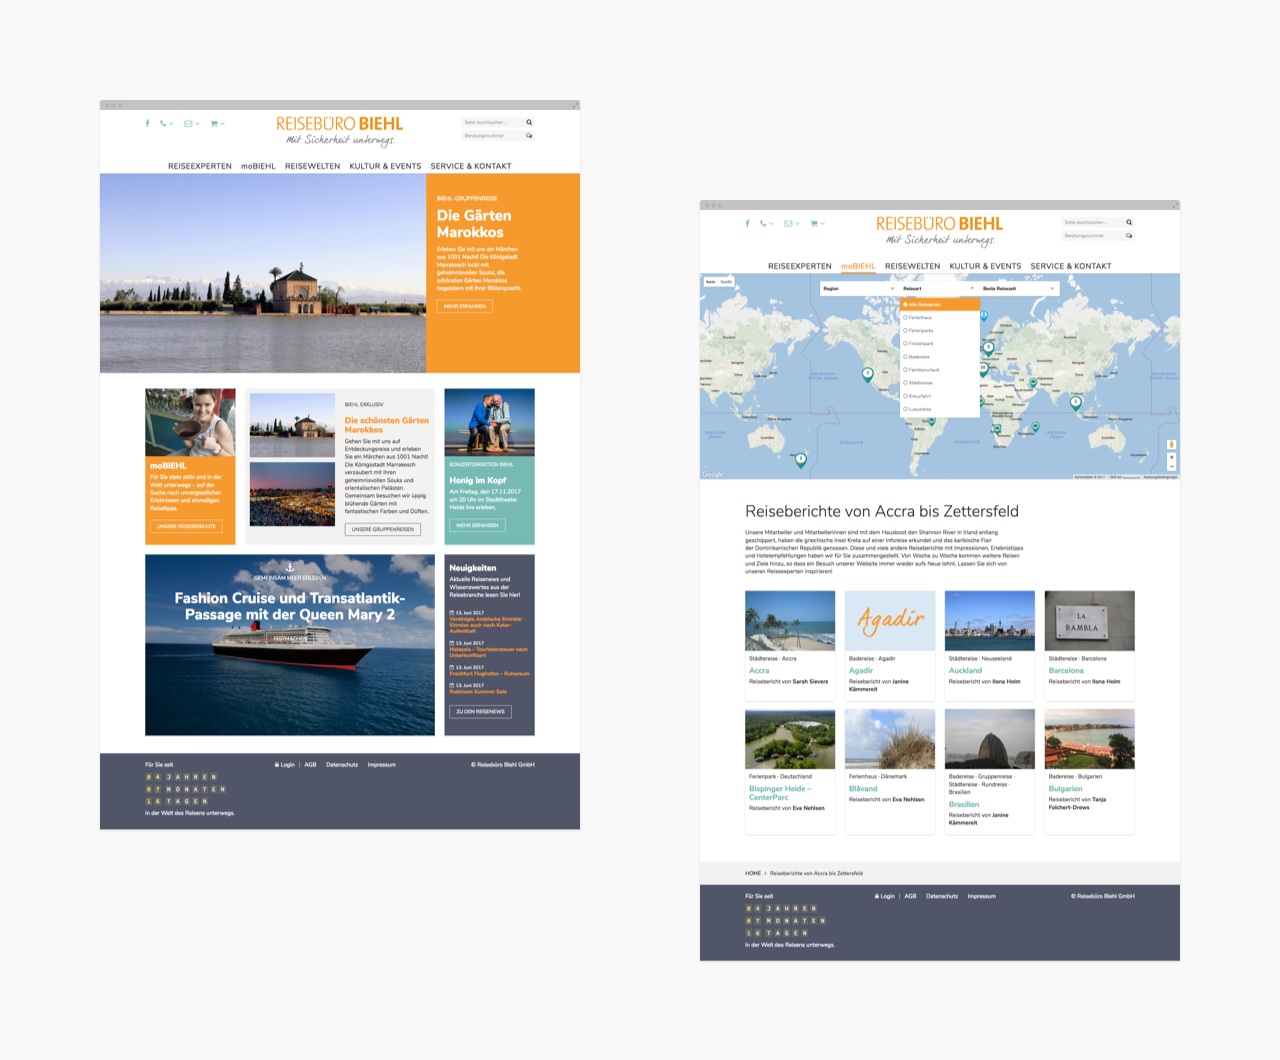Screen dimensions: 1280x1060
Task: Click search magnifier icon in left window
Action: point(529,122)
